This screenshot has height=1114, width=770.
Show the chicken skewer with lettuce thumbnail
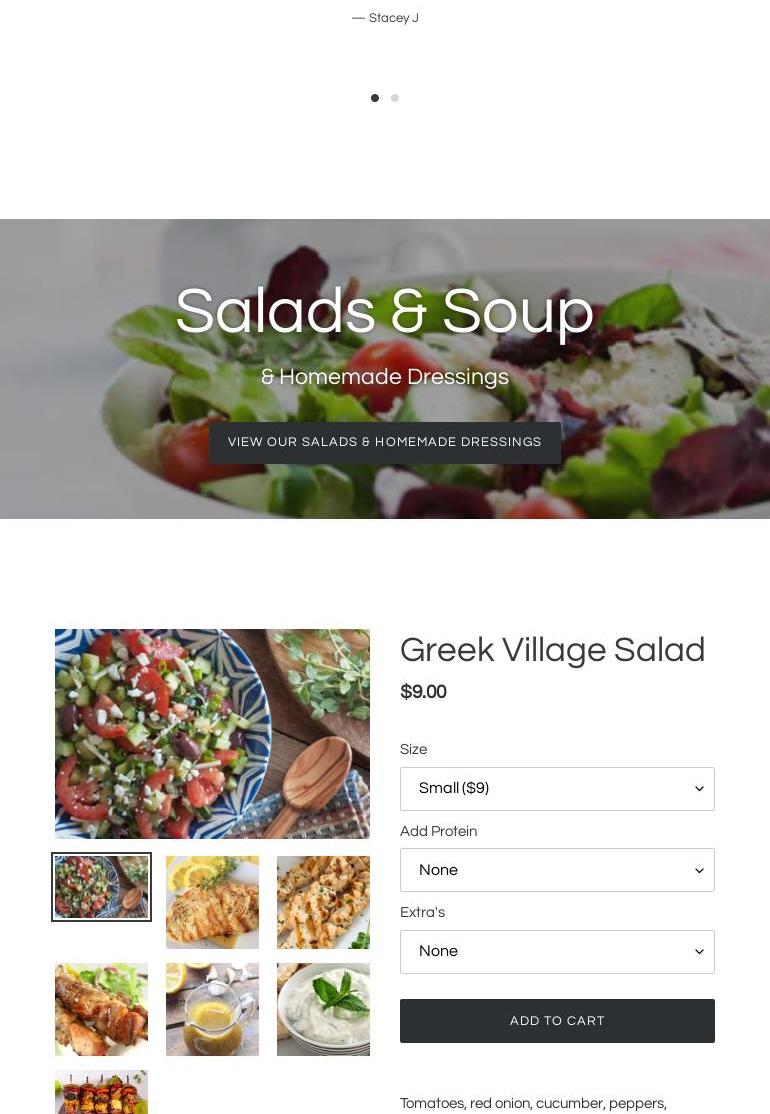(x=102, y=1010)
